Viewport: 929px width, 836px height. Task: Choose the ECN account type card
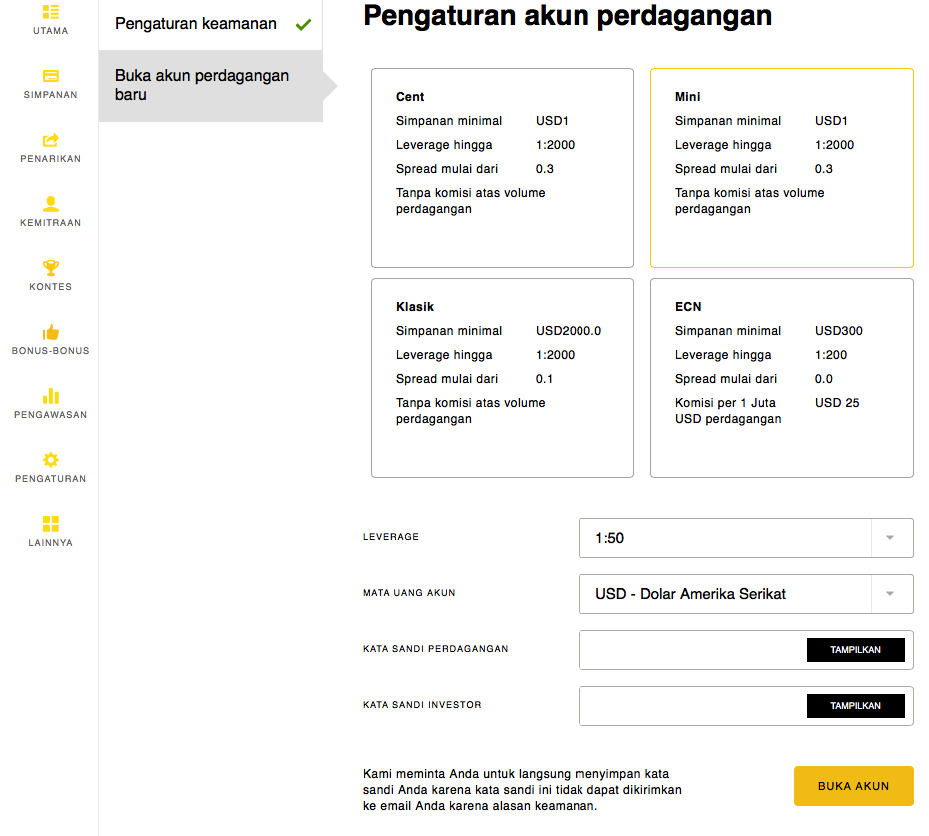[781, 378]
